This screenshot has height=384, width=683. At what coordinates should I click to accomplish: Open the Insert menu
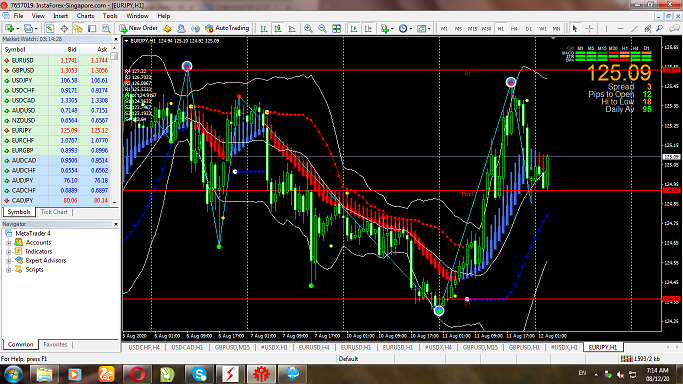tap(61, 16)
